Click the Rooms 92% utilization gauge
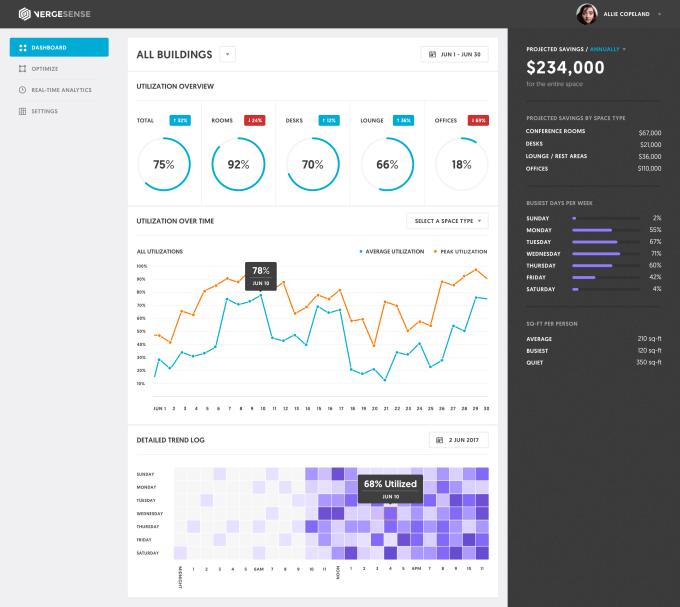 point(238,164)
